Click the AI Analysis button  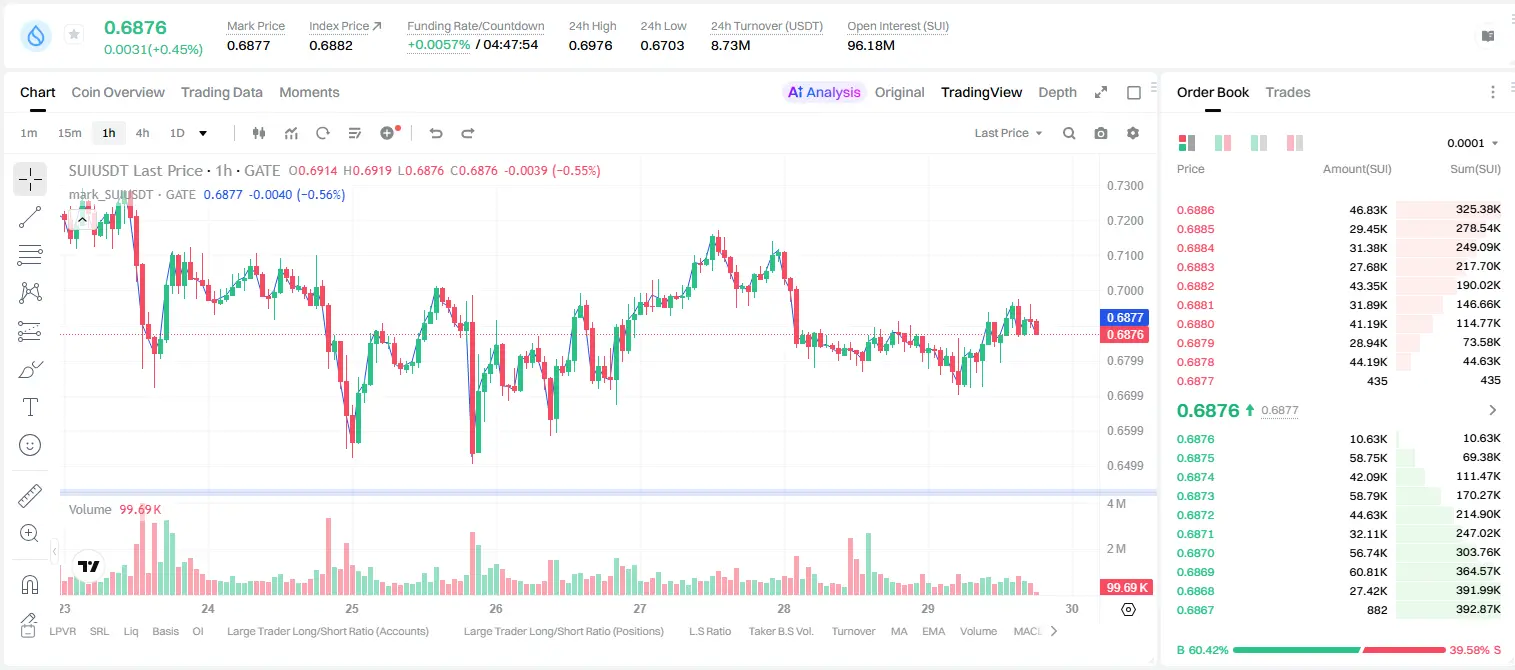[823, 92]
